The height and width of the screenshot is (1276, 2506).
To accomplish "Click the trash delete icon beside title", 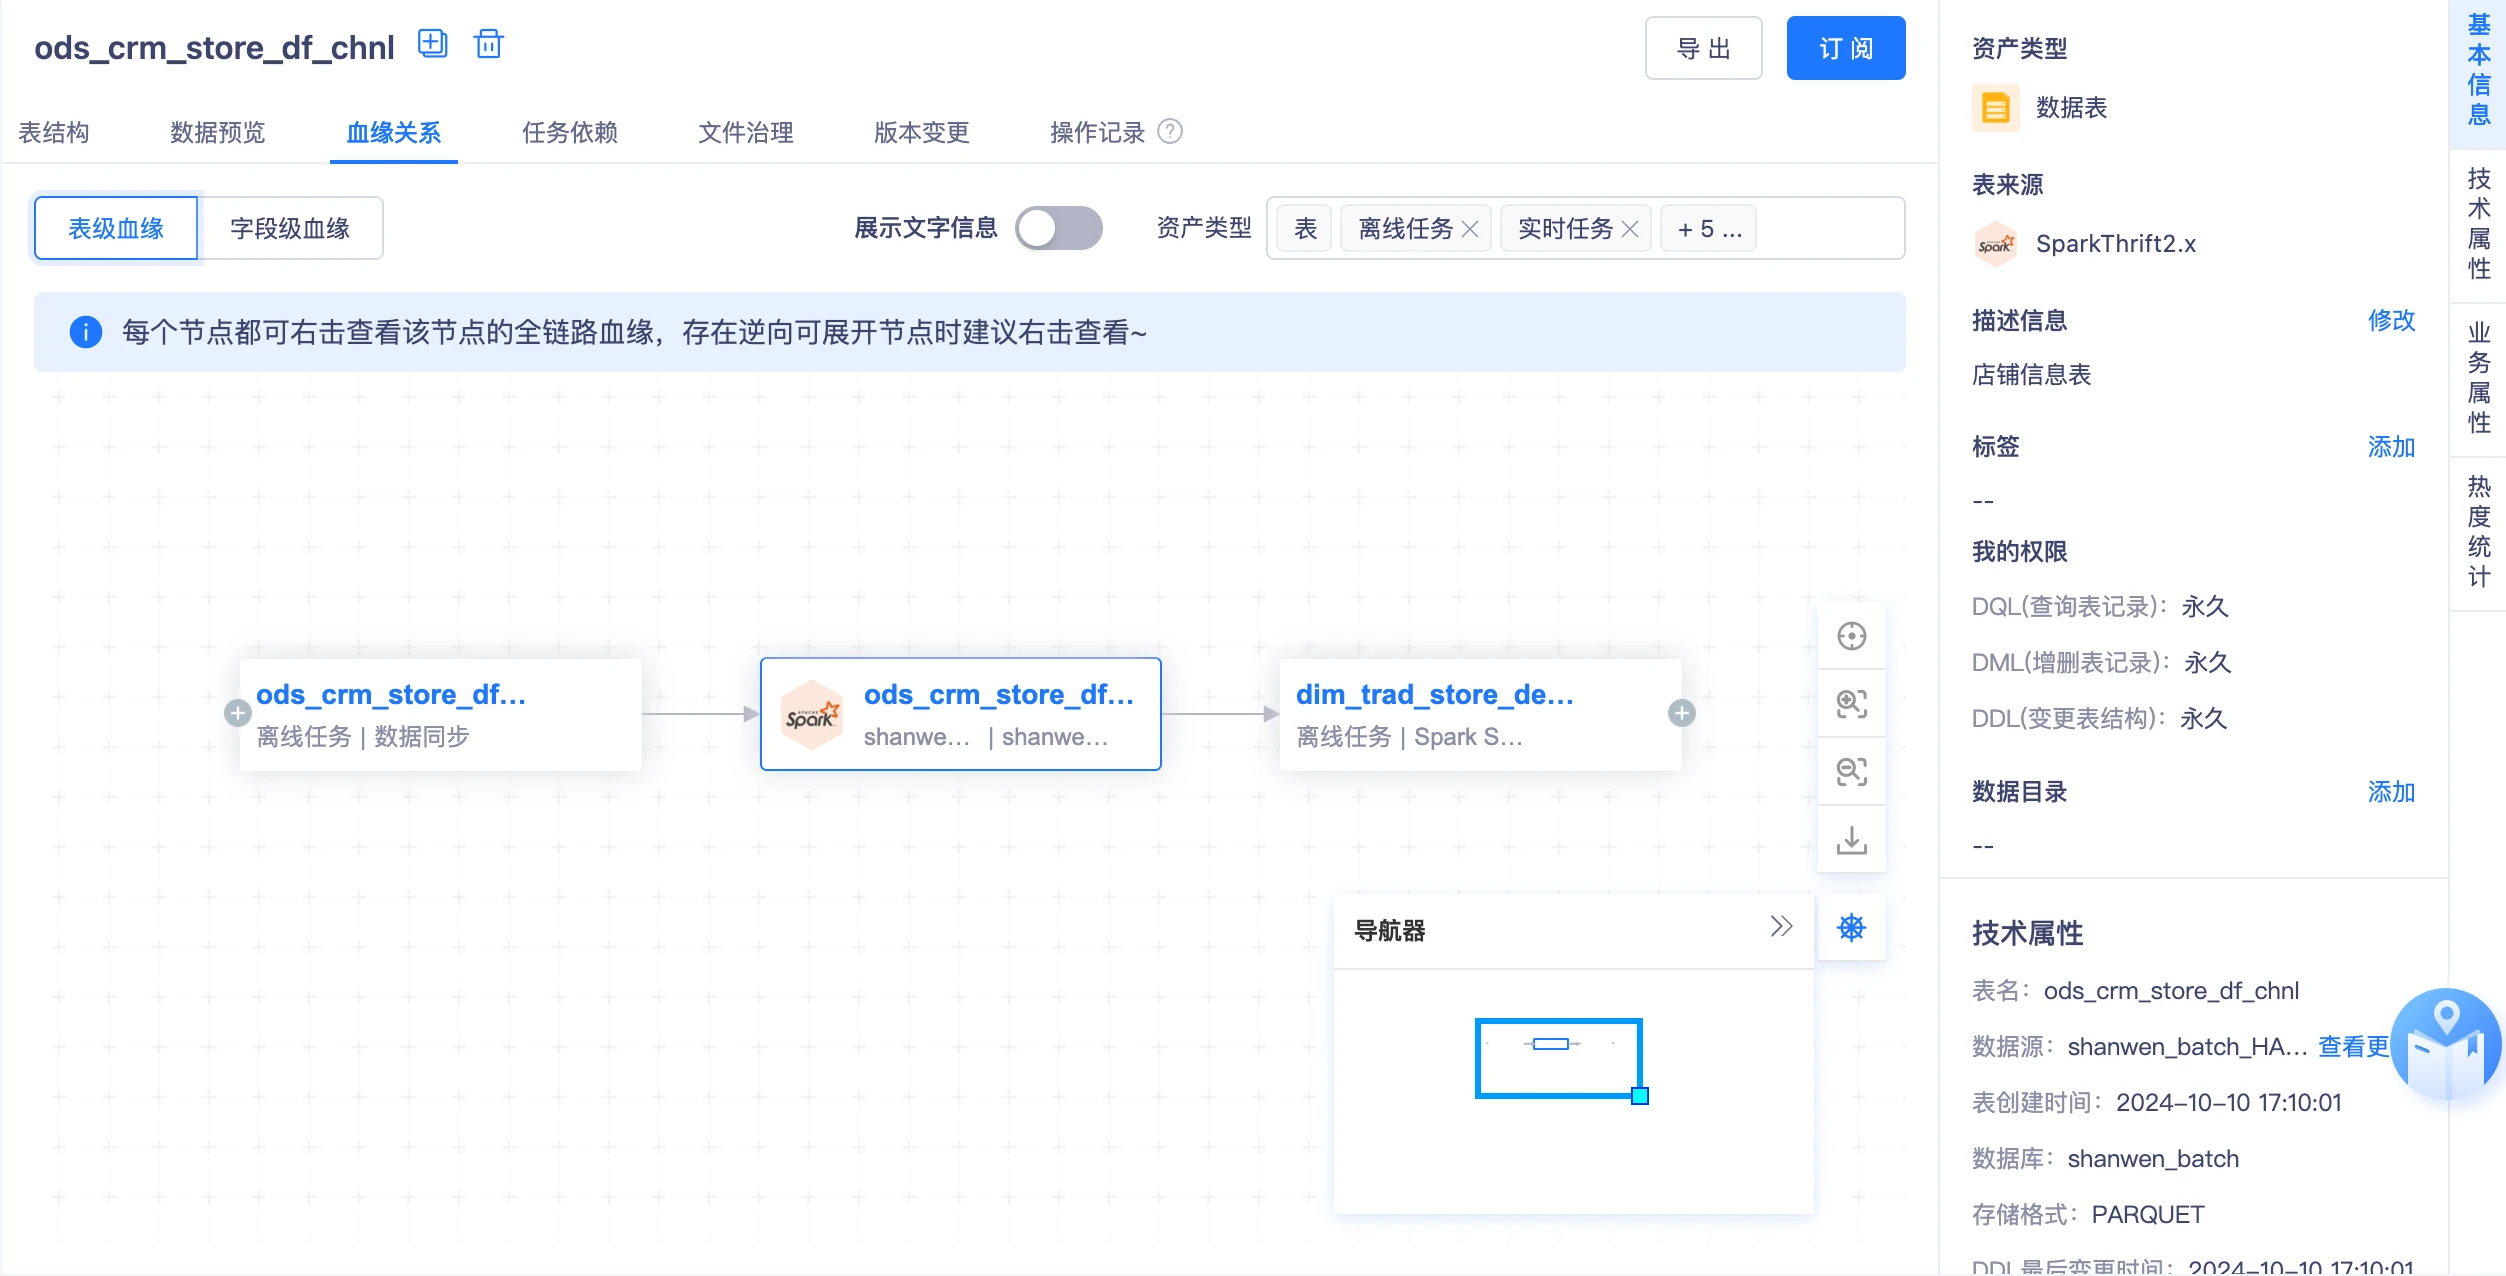I will pyautogui.click(x=488, y=45).
